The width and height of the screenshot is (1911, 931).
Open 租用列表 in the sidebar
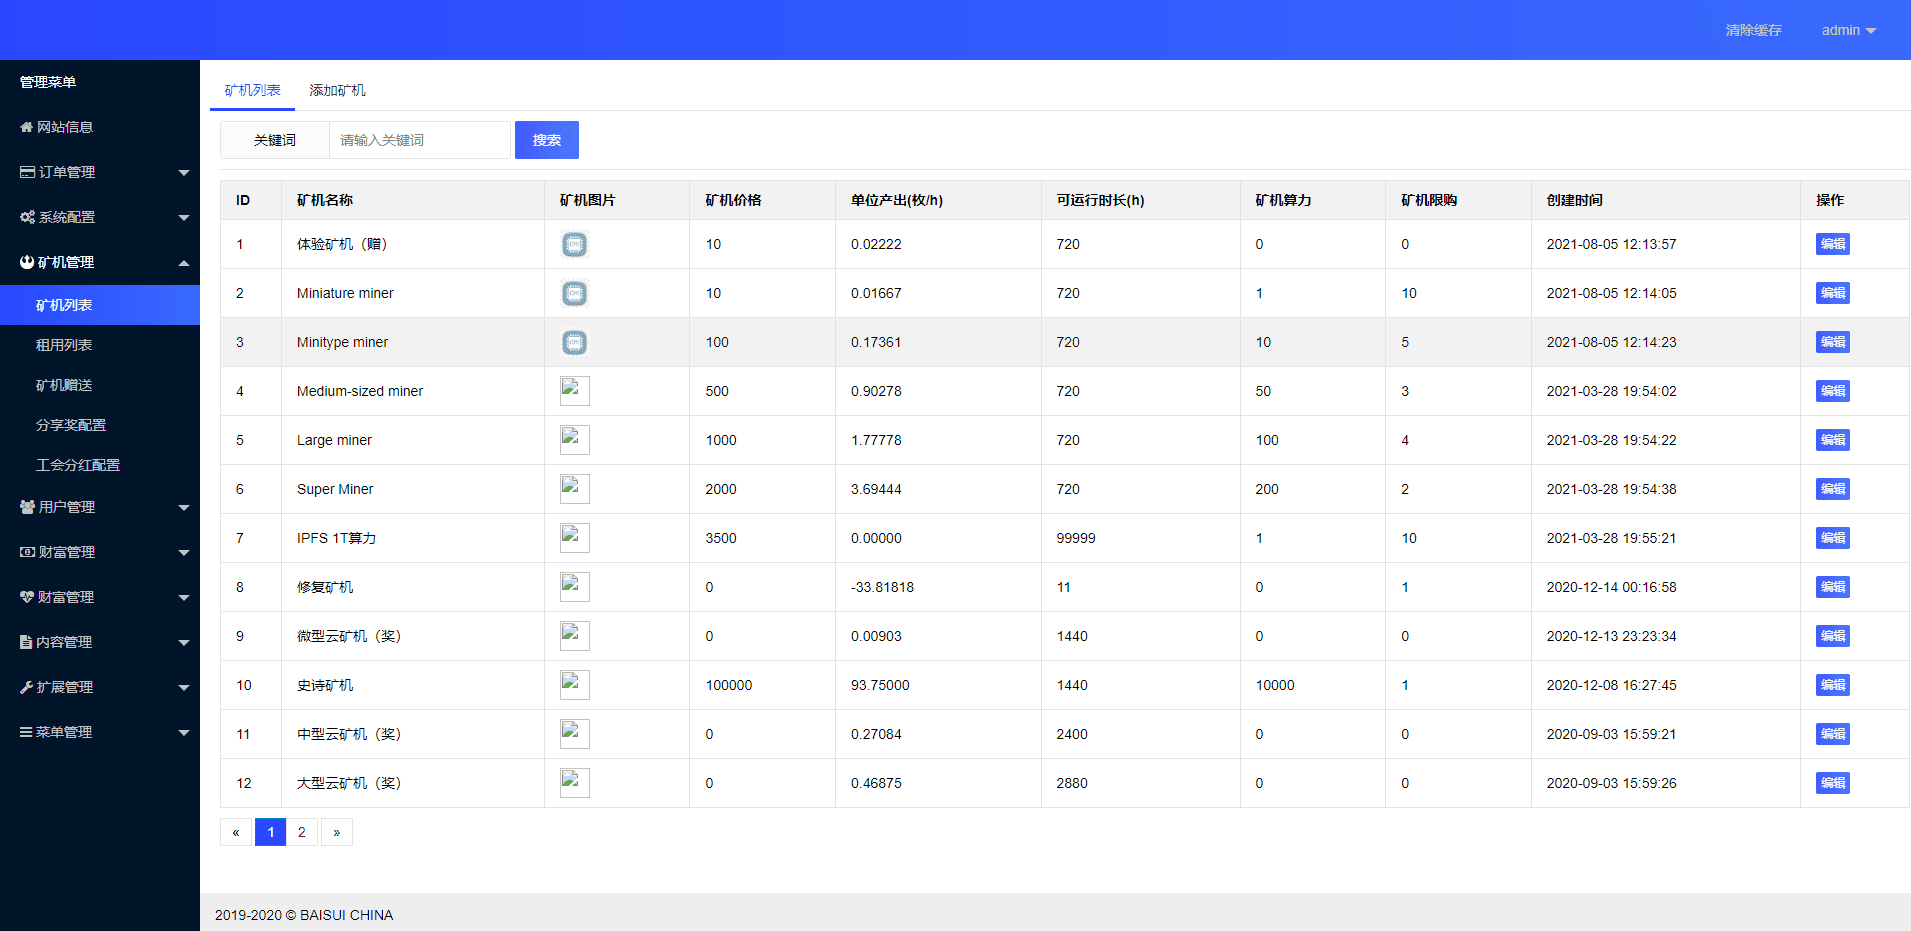(64, 345)
